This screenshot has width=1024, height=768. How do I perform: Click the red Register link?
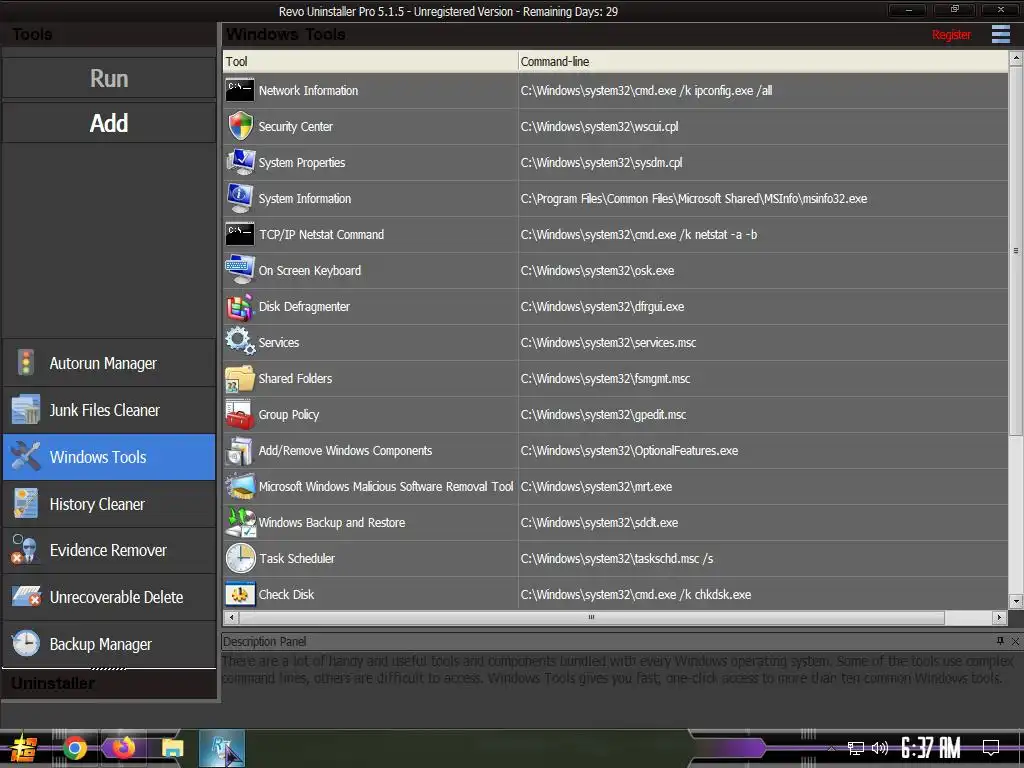(x=951, y=35)
